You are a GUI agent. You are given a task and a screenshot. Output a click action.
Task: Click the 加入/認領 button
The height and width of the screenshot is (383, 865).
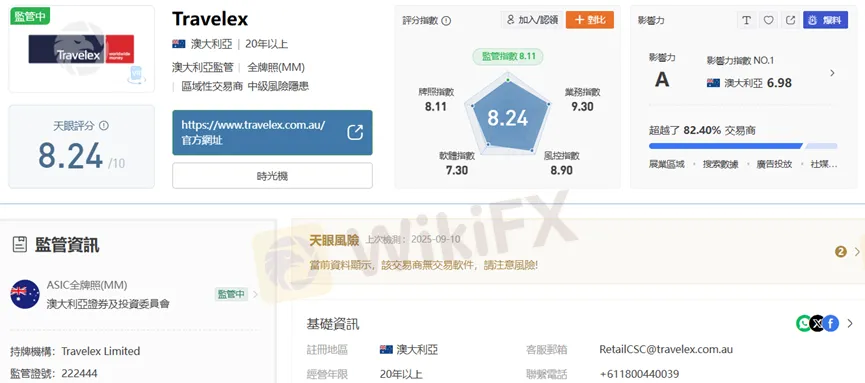point(532,20)
